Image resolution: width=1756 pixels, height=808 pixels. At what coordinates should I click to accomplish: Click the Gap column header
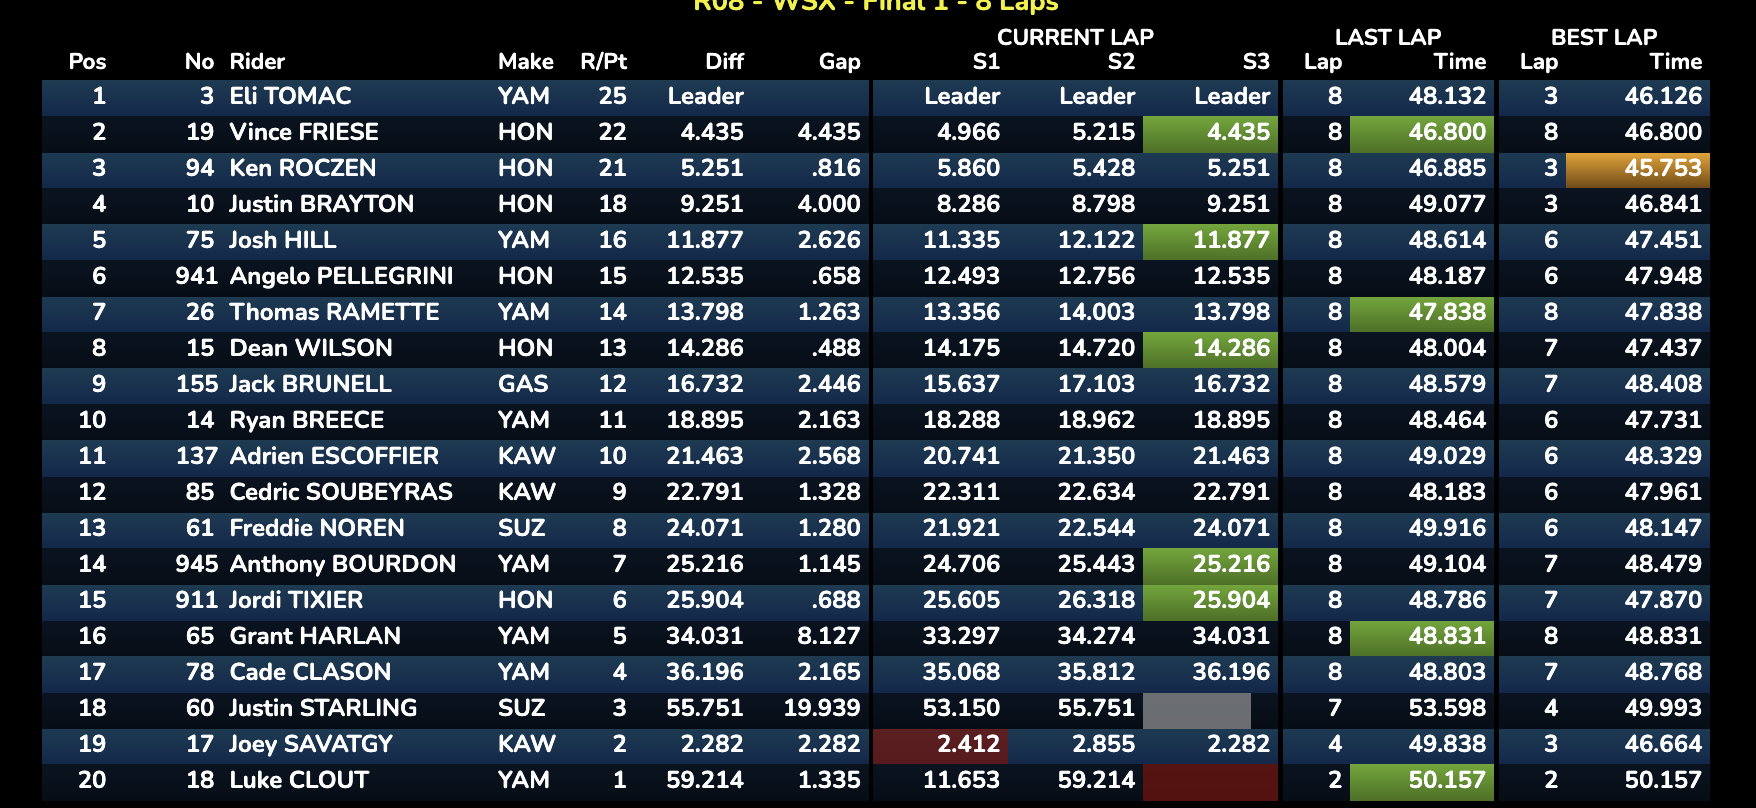pos(839,61)
